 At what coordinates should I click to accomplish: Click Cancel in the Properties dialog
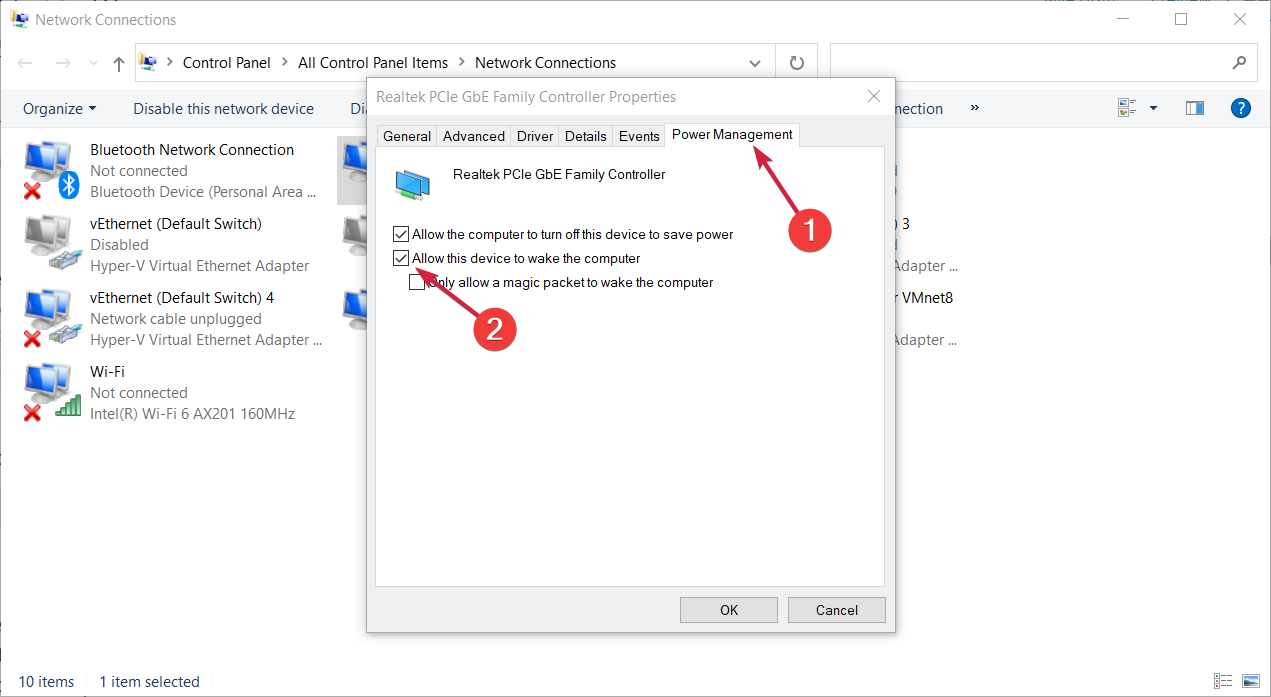pos(837,610)
